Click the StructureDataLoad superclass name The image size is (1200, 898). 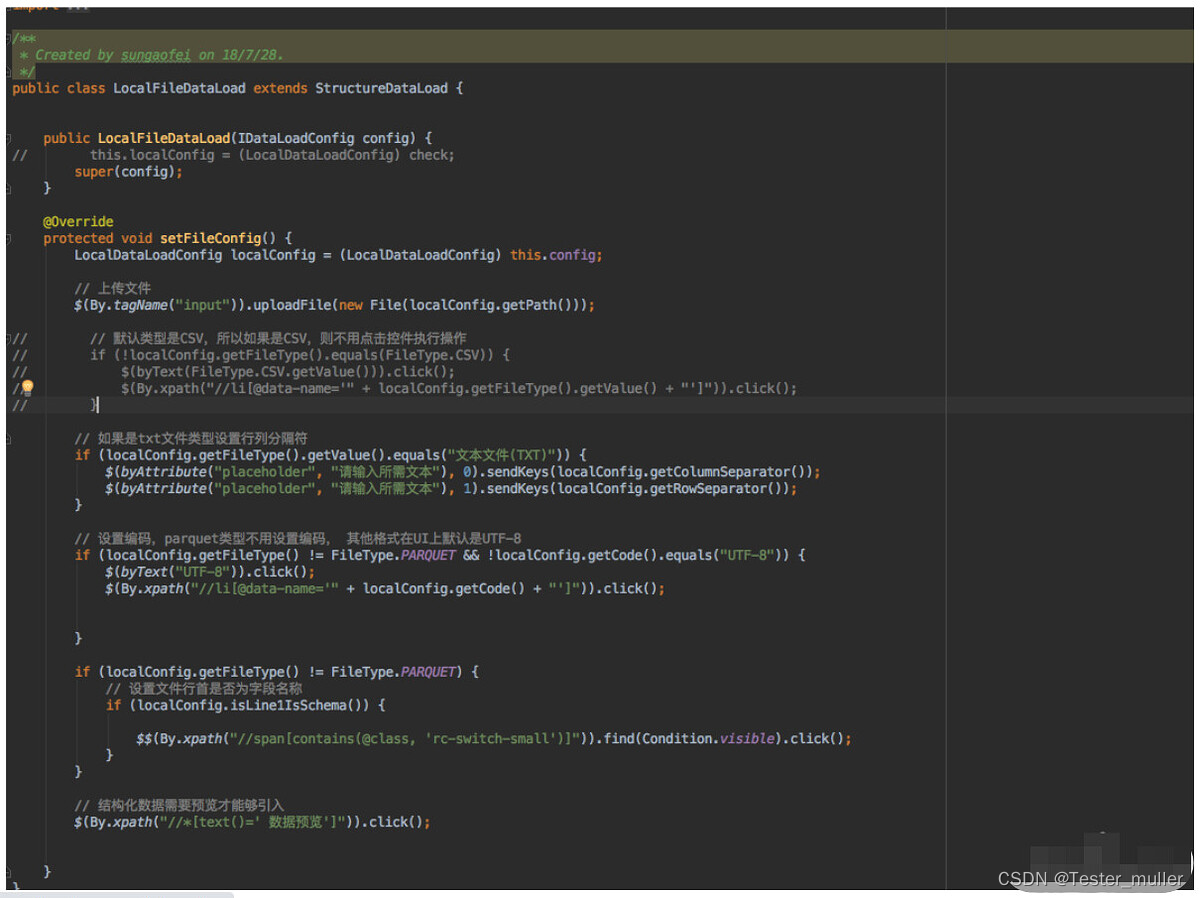(x=381, y=88)
